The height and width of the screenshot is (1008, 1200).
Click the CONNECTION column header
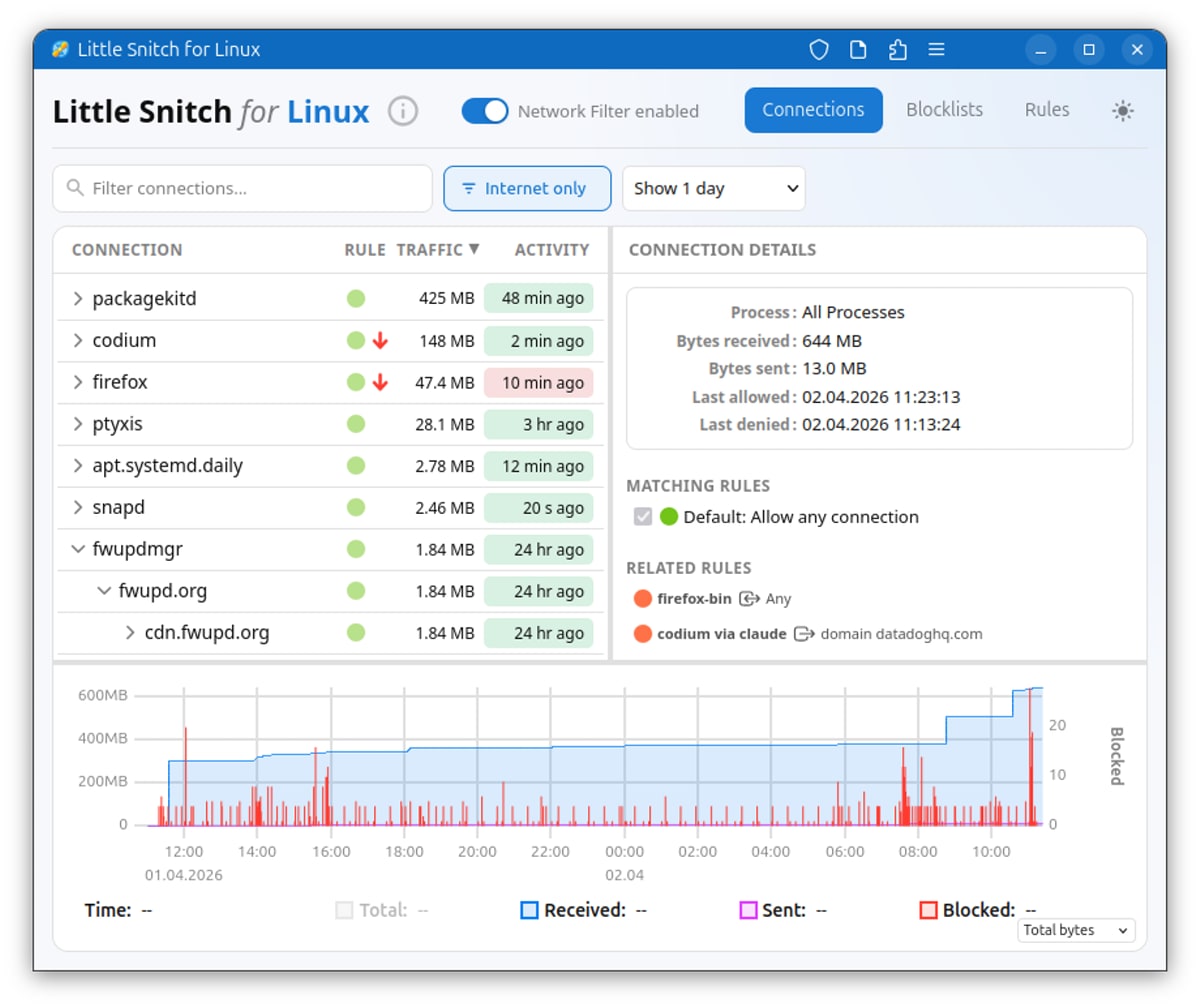127,250
